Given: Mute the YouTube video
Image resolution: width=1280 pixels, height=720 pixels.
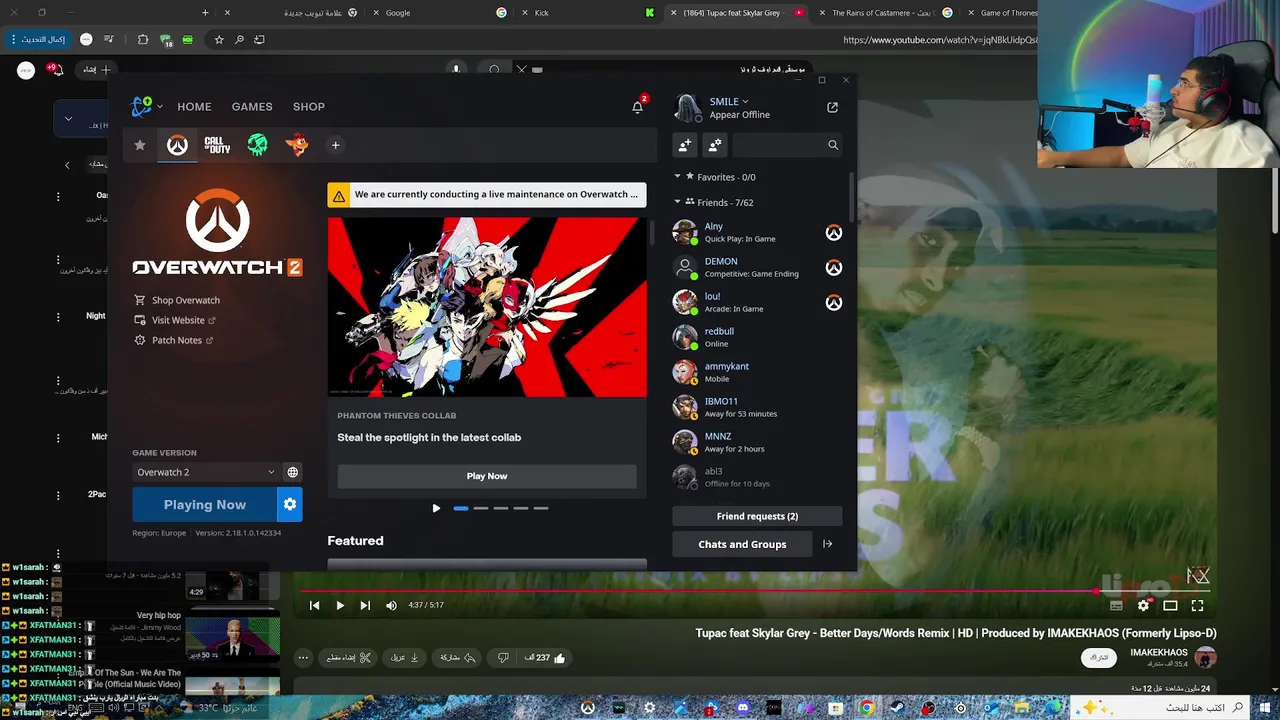Looking at the screenshot, I should [391, 605].
